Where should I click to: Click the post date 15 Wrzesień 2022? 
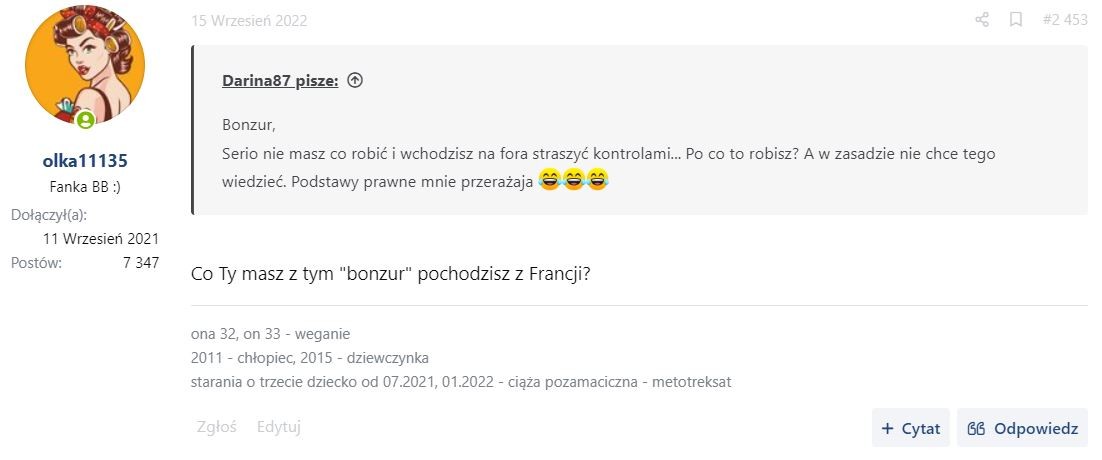[249, 20]
